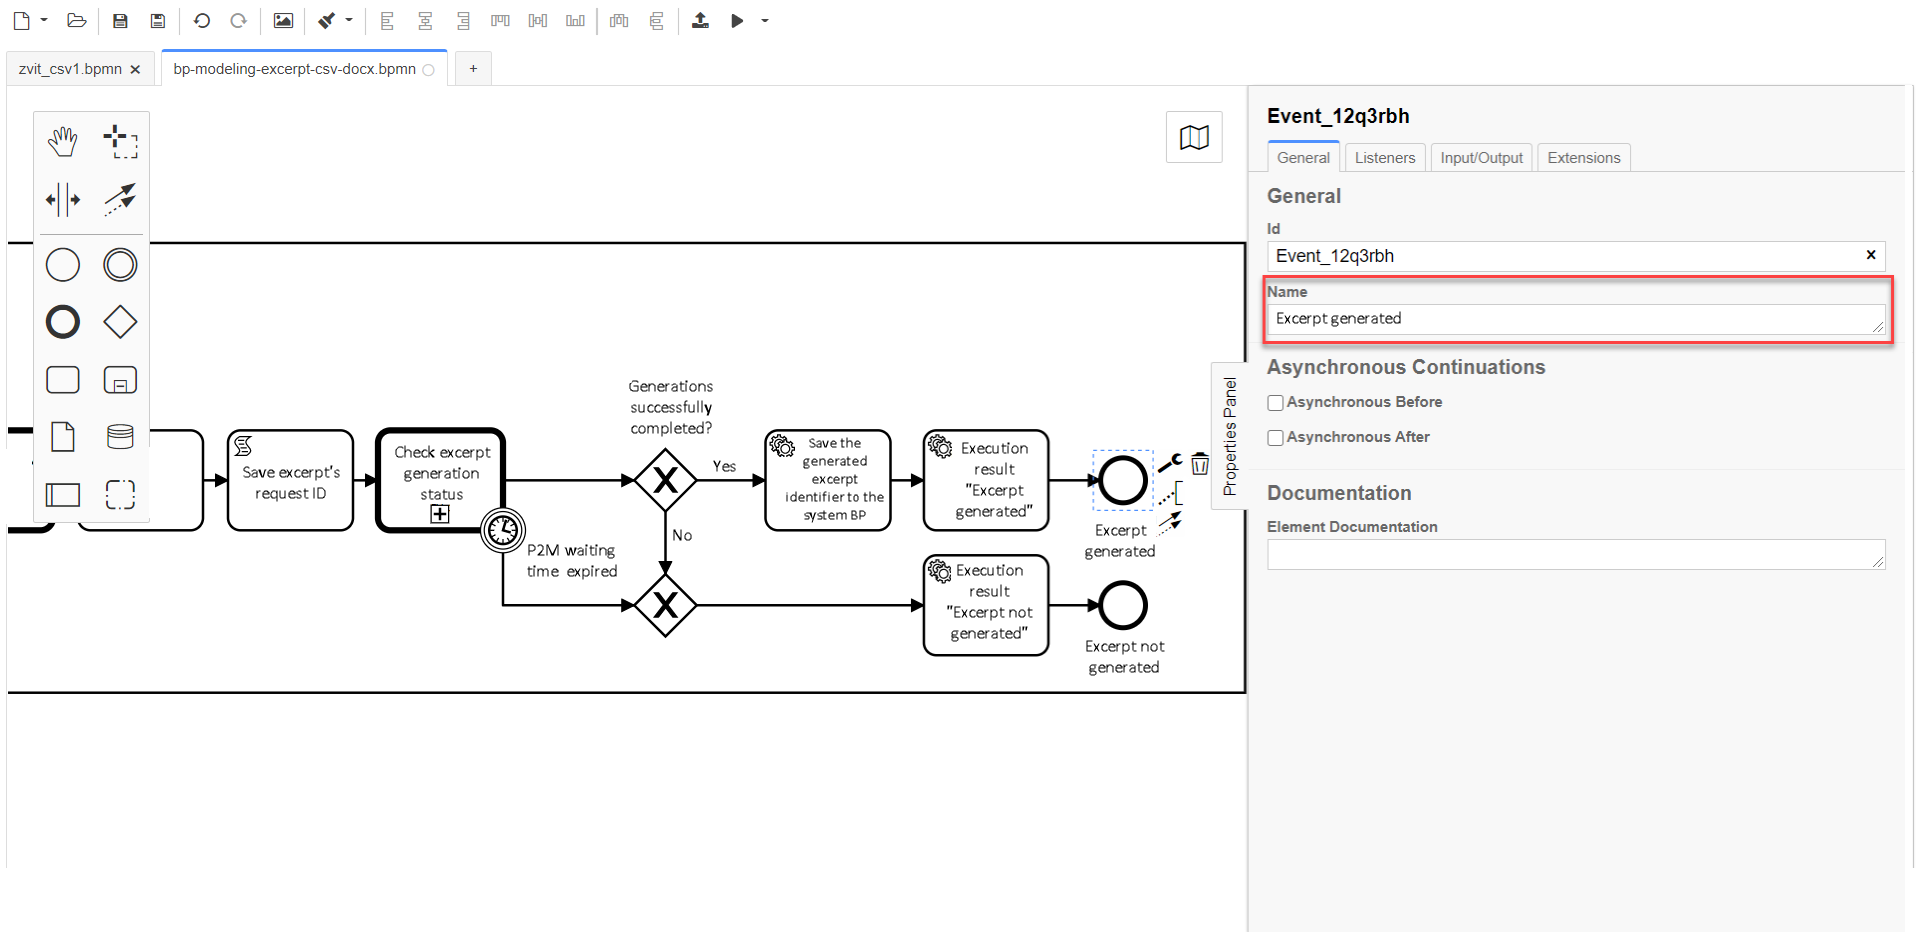Open the Listeners properties tab
This screenshot has width=1916, height=932.
(x=1385, y=158)
